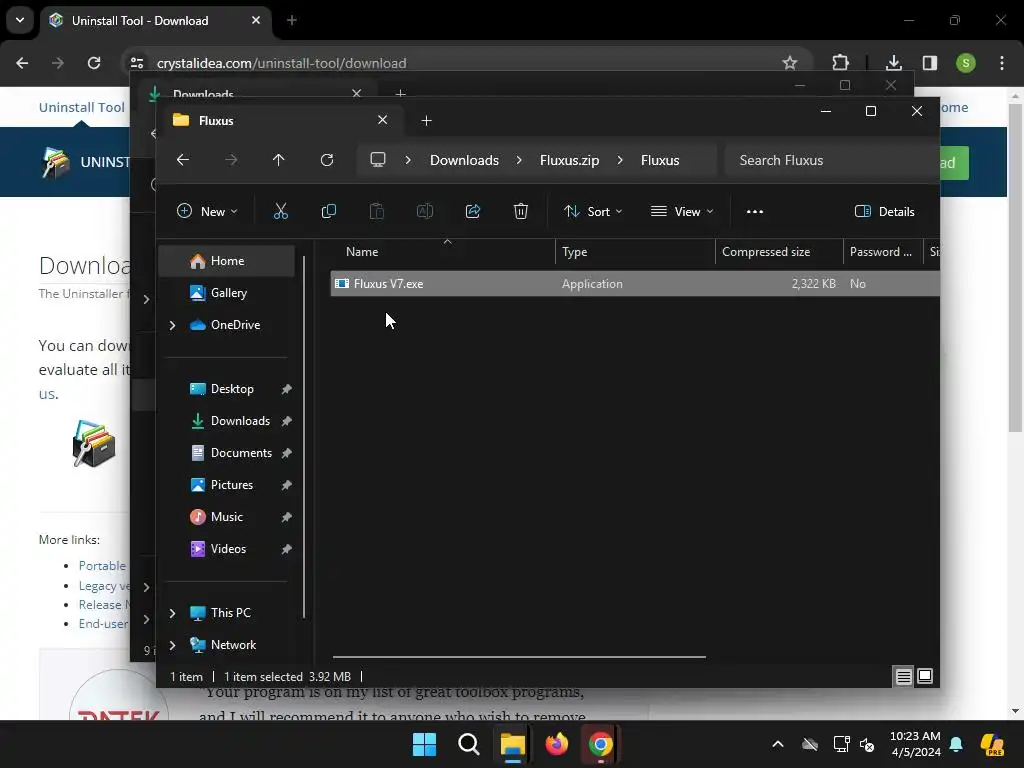Select Home in navigation pane
The height and width of the screenshot is (768, 1024).
click(x=227, y=261)
